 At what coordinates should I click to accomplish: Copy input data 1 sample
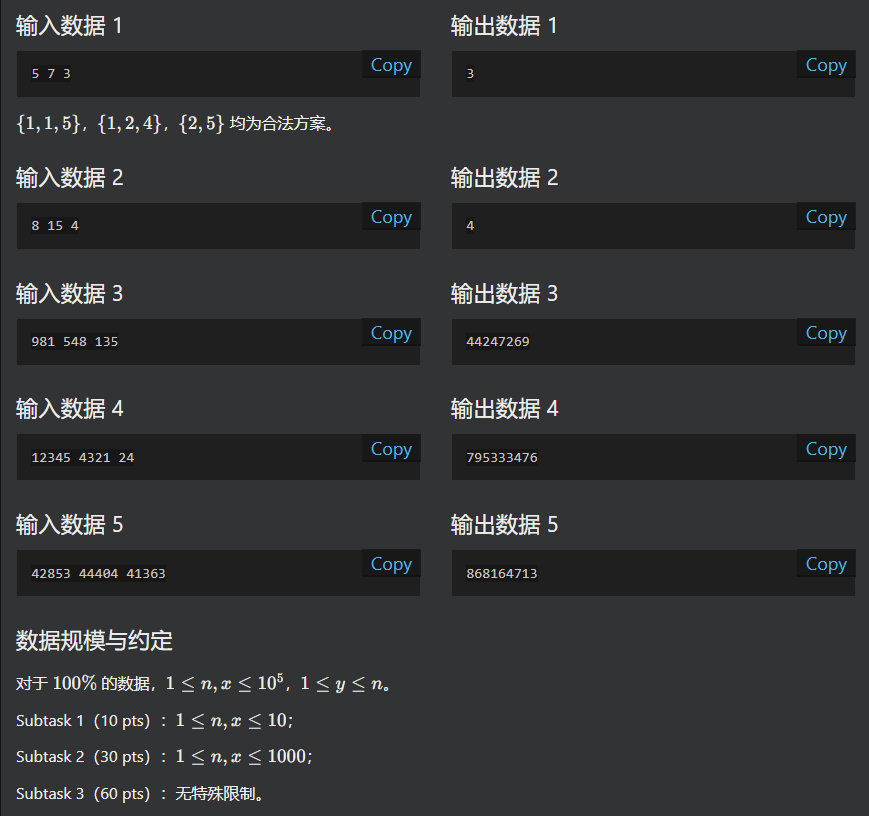[x=391, y=64]
